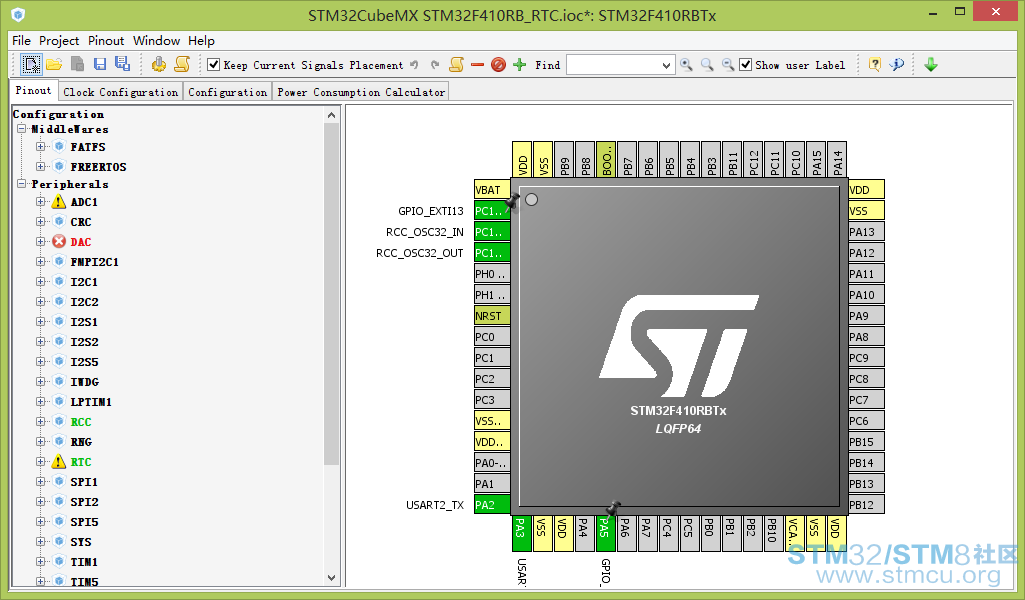Expand the RTC tree node
The width and height of the screenshot is (1025, 600).
click(x=41, y=461)
